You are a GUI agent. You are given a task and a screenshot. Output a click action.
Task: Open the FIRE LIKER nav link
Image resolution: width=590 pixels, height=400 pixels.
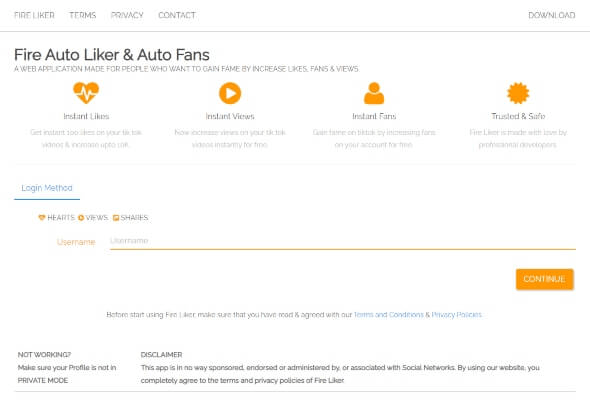click(x=34, y=15)
